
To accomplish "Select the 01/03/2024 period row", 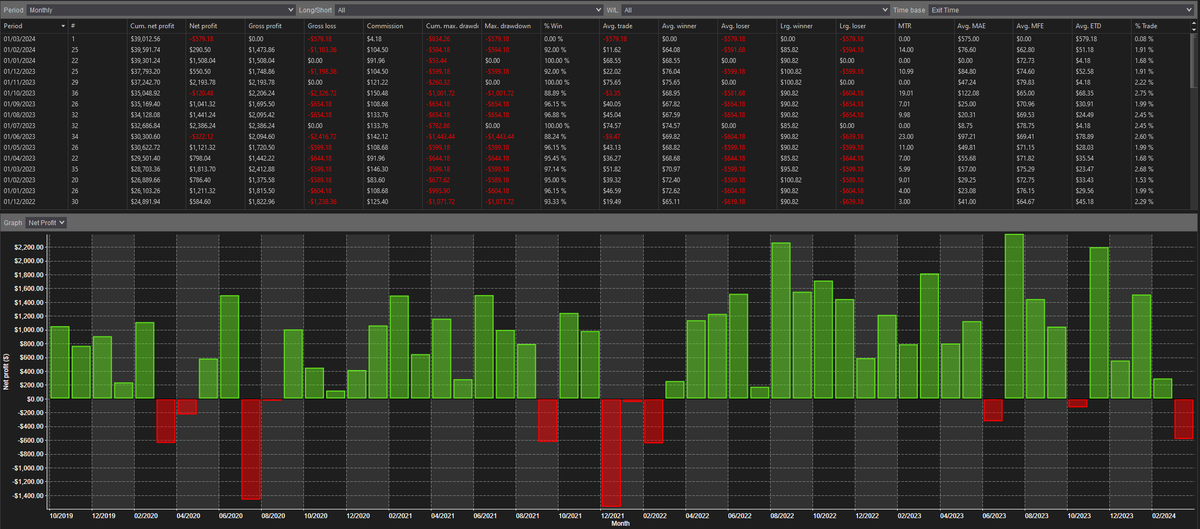I will click(x=594, y=38).
